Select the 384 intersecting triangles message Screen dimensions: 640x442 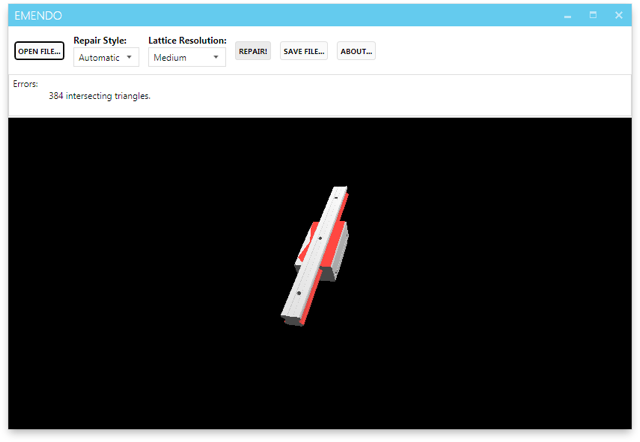coord(99,96)
